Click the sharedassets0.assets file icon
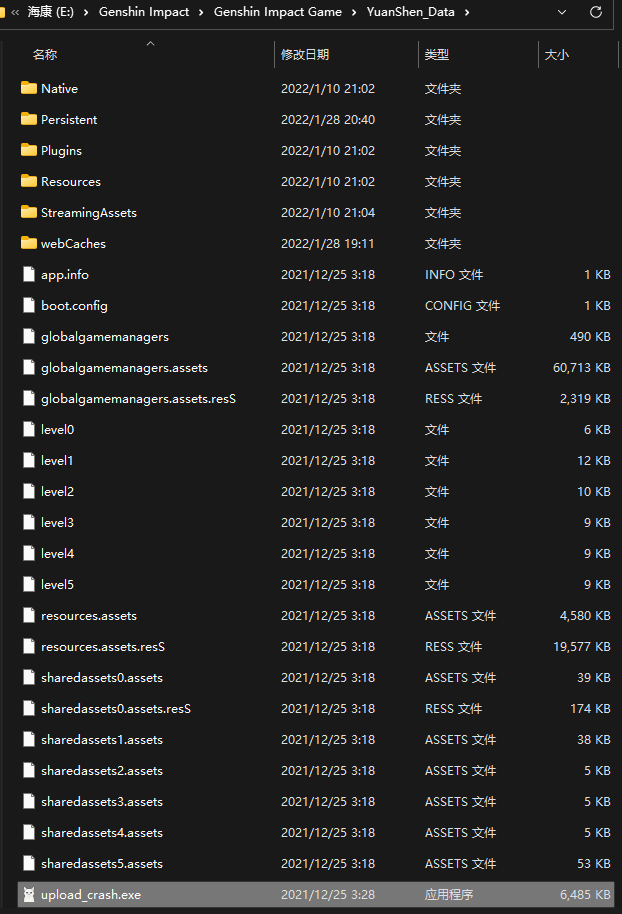Image resolution: width=622 pixels, height=914 pixels. click(x=29, y=677)
